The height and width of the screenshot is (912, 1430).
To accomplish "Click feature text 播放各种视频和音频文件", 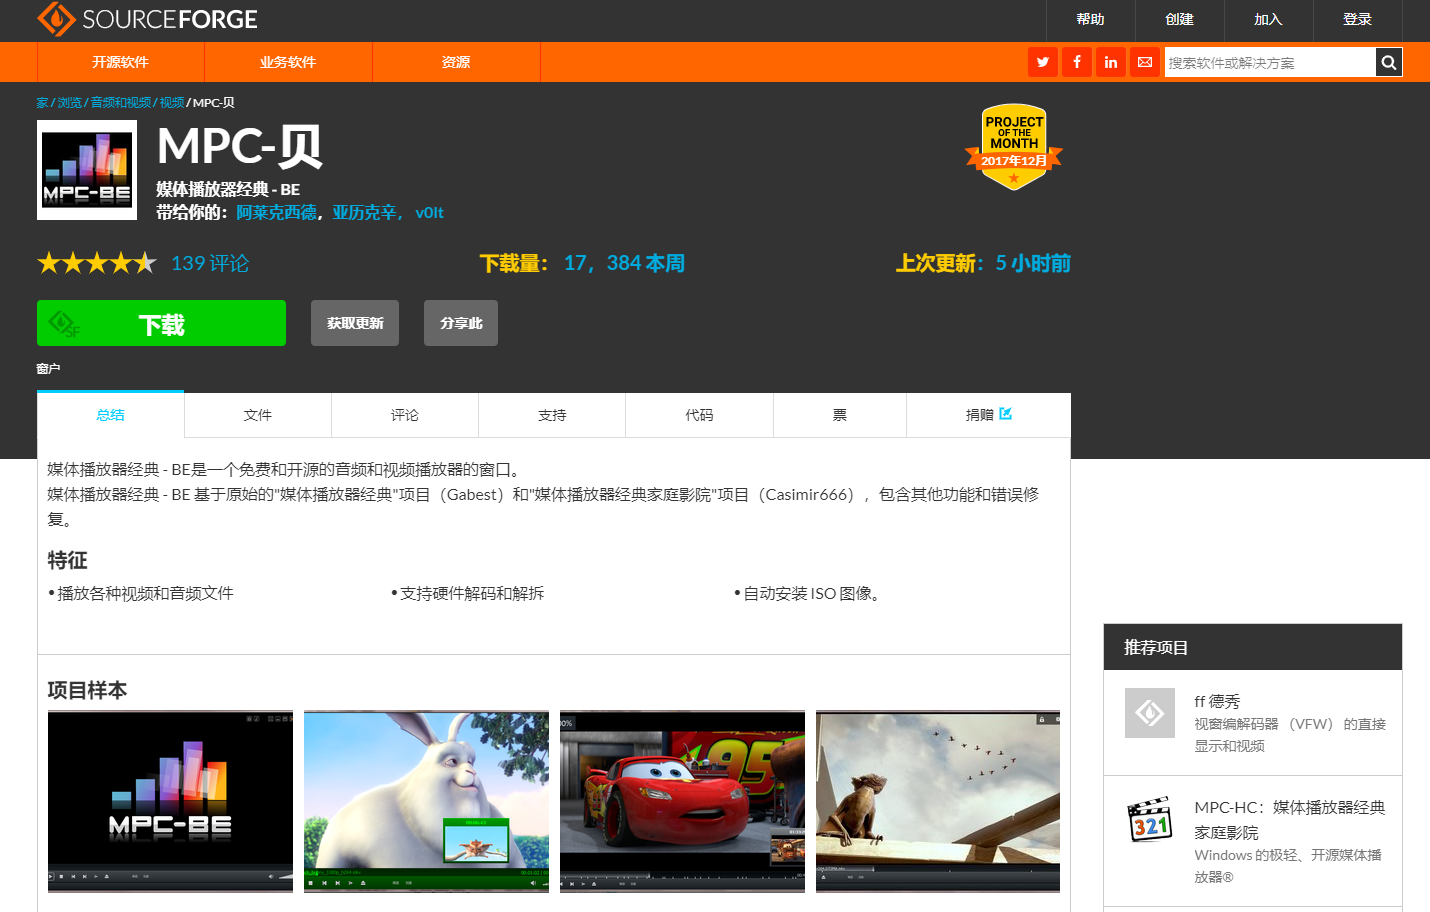I will click(x=146, y=593).
